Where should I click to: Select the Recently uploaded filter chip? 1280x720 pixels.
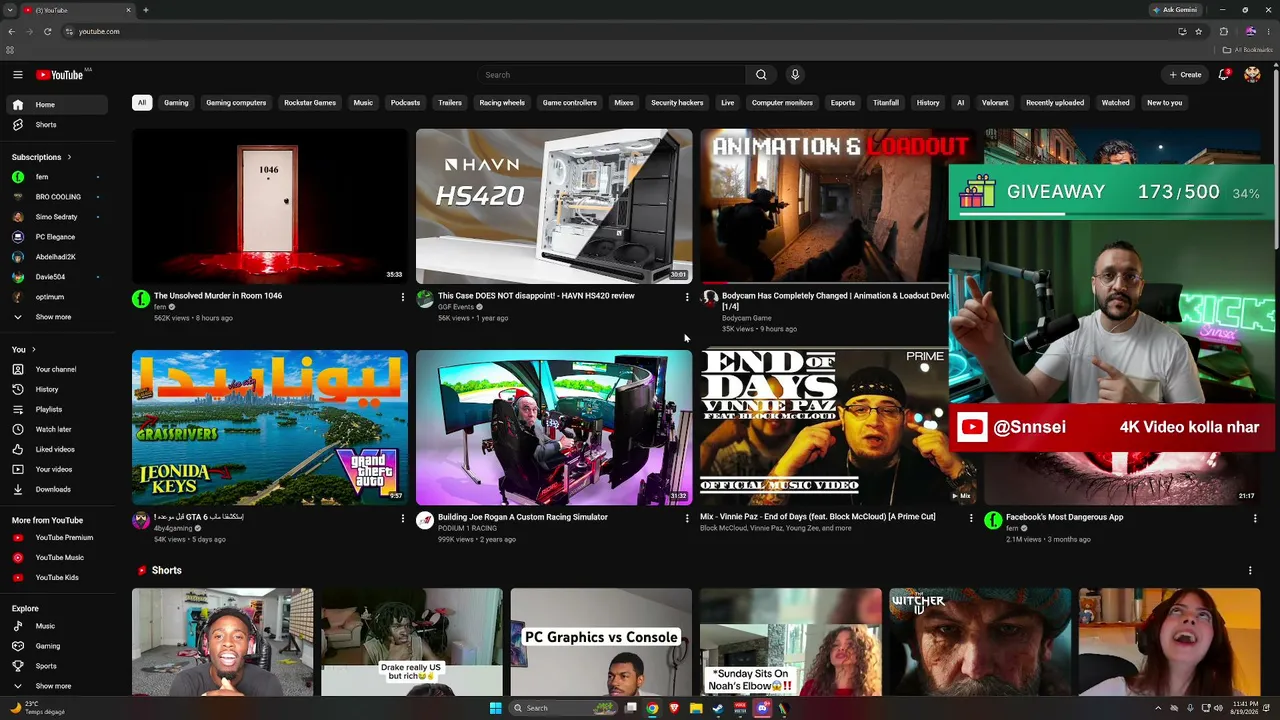(x=1055, y=103)
